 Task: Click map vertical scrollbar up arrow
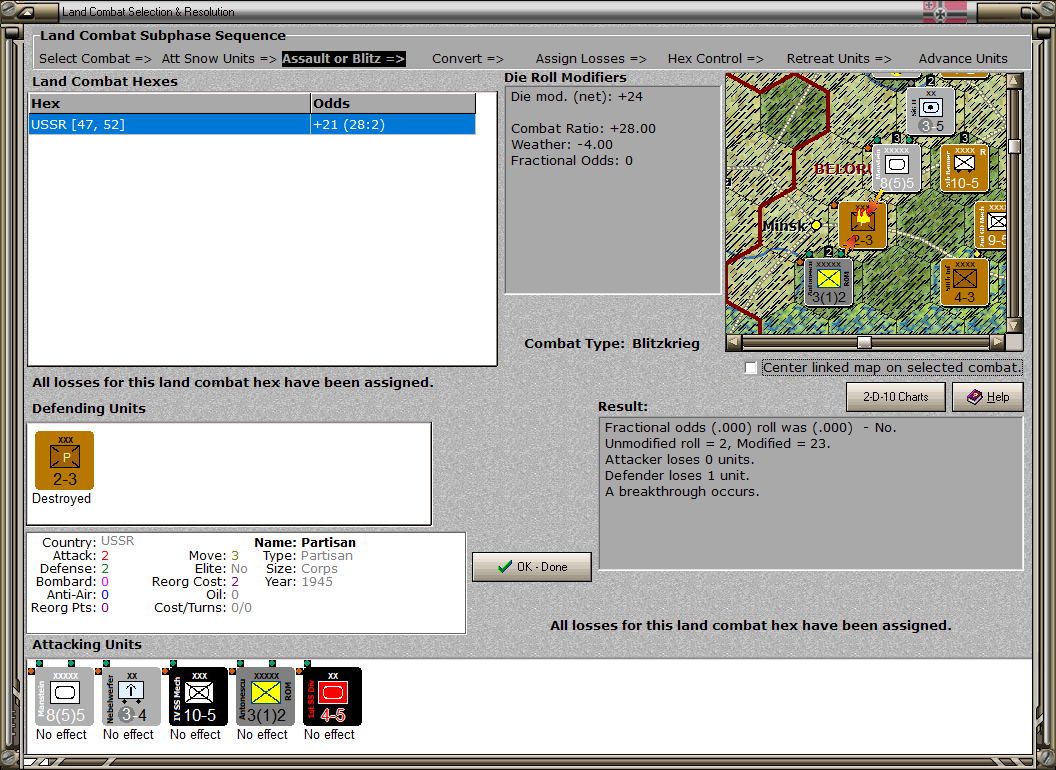pos(1014,82)
